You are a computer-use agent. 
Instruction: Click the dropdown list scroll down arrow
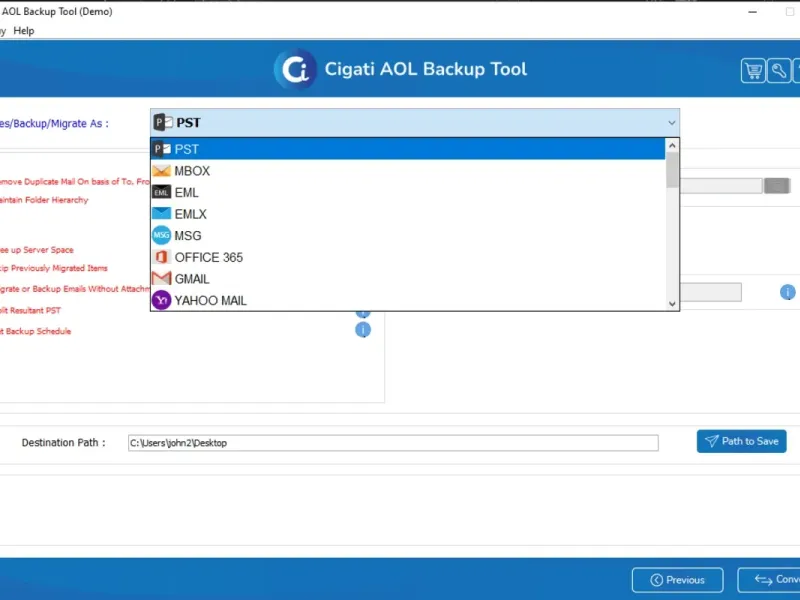672,304
